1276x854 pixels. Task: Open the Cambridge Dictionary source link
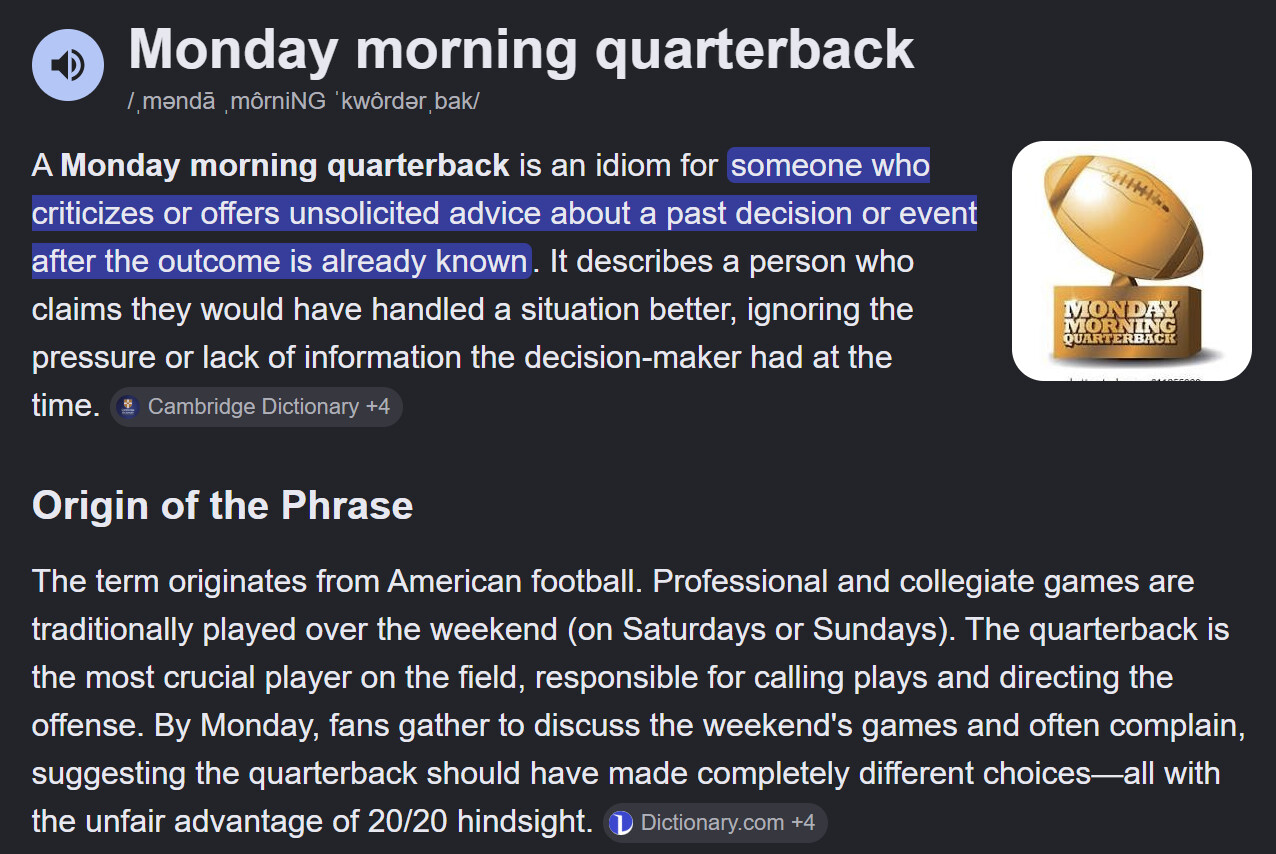click(x=253, y=407)
